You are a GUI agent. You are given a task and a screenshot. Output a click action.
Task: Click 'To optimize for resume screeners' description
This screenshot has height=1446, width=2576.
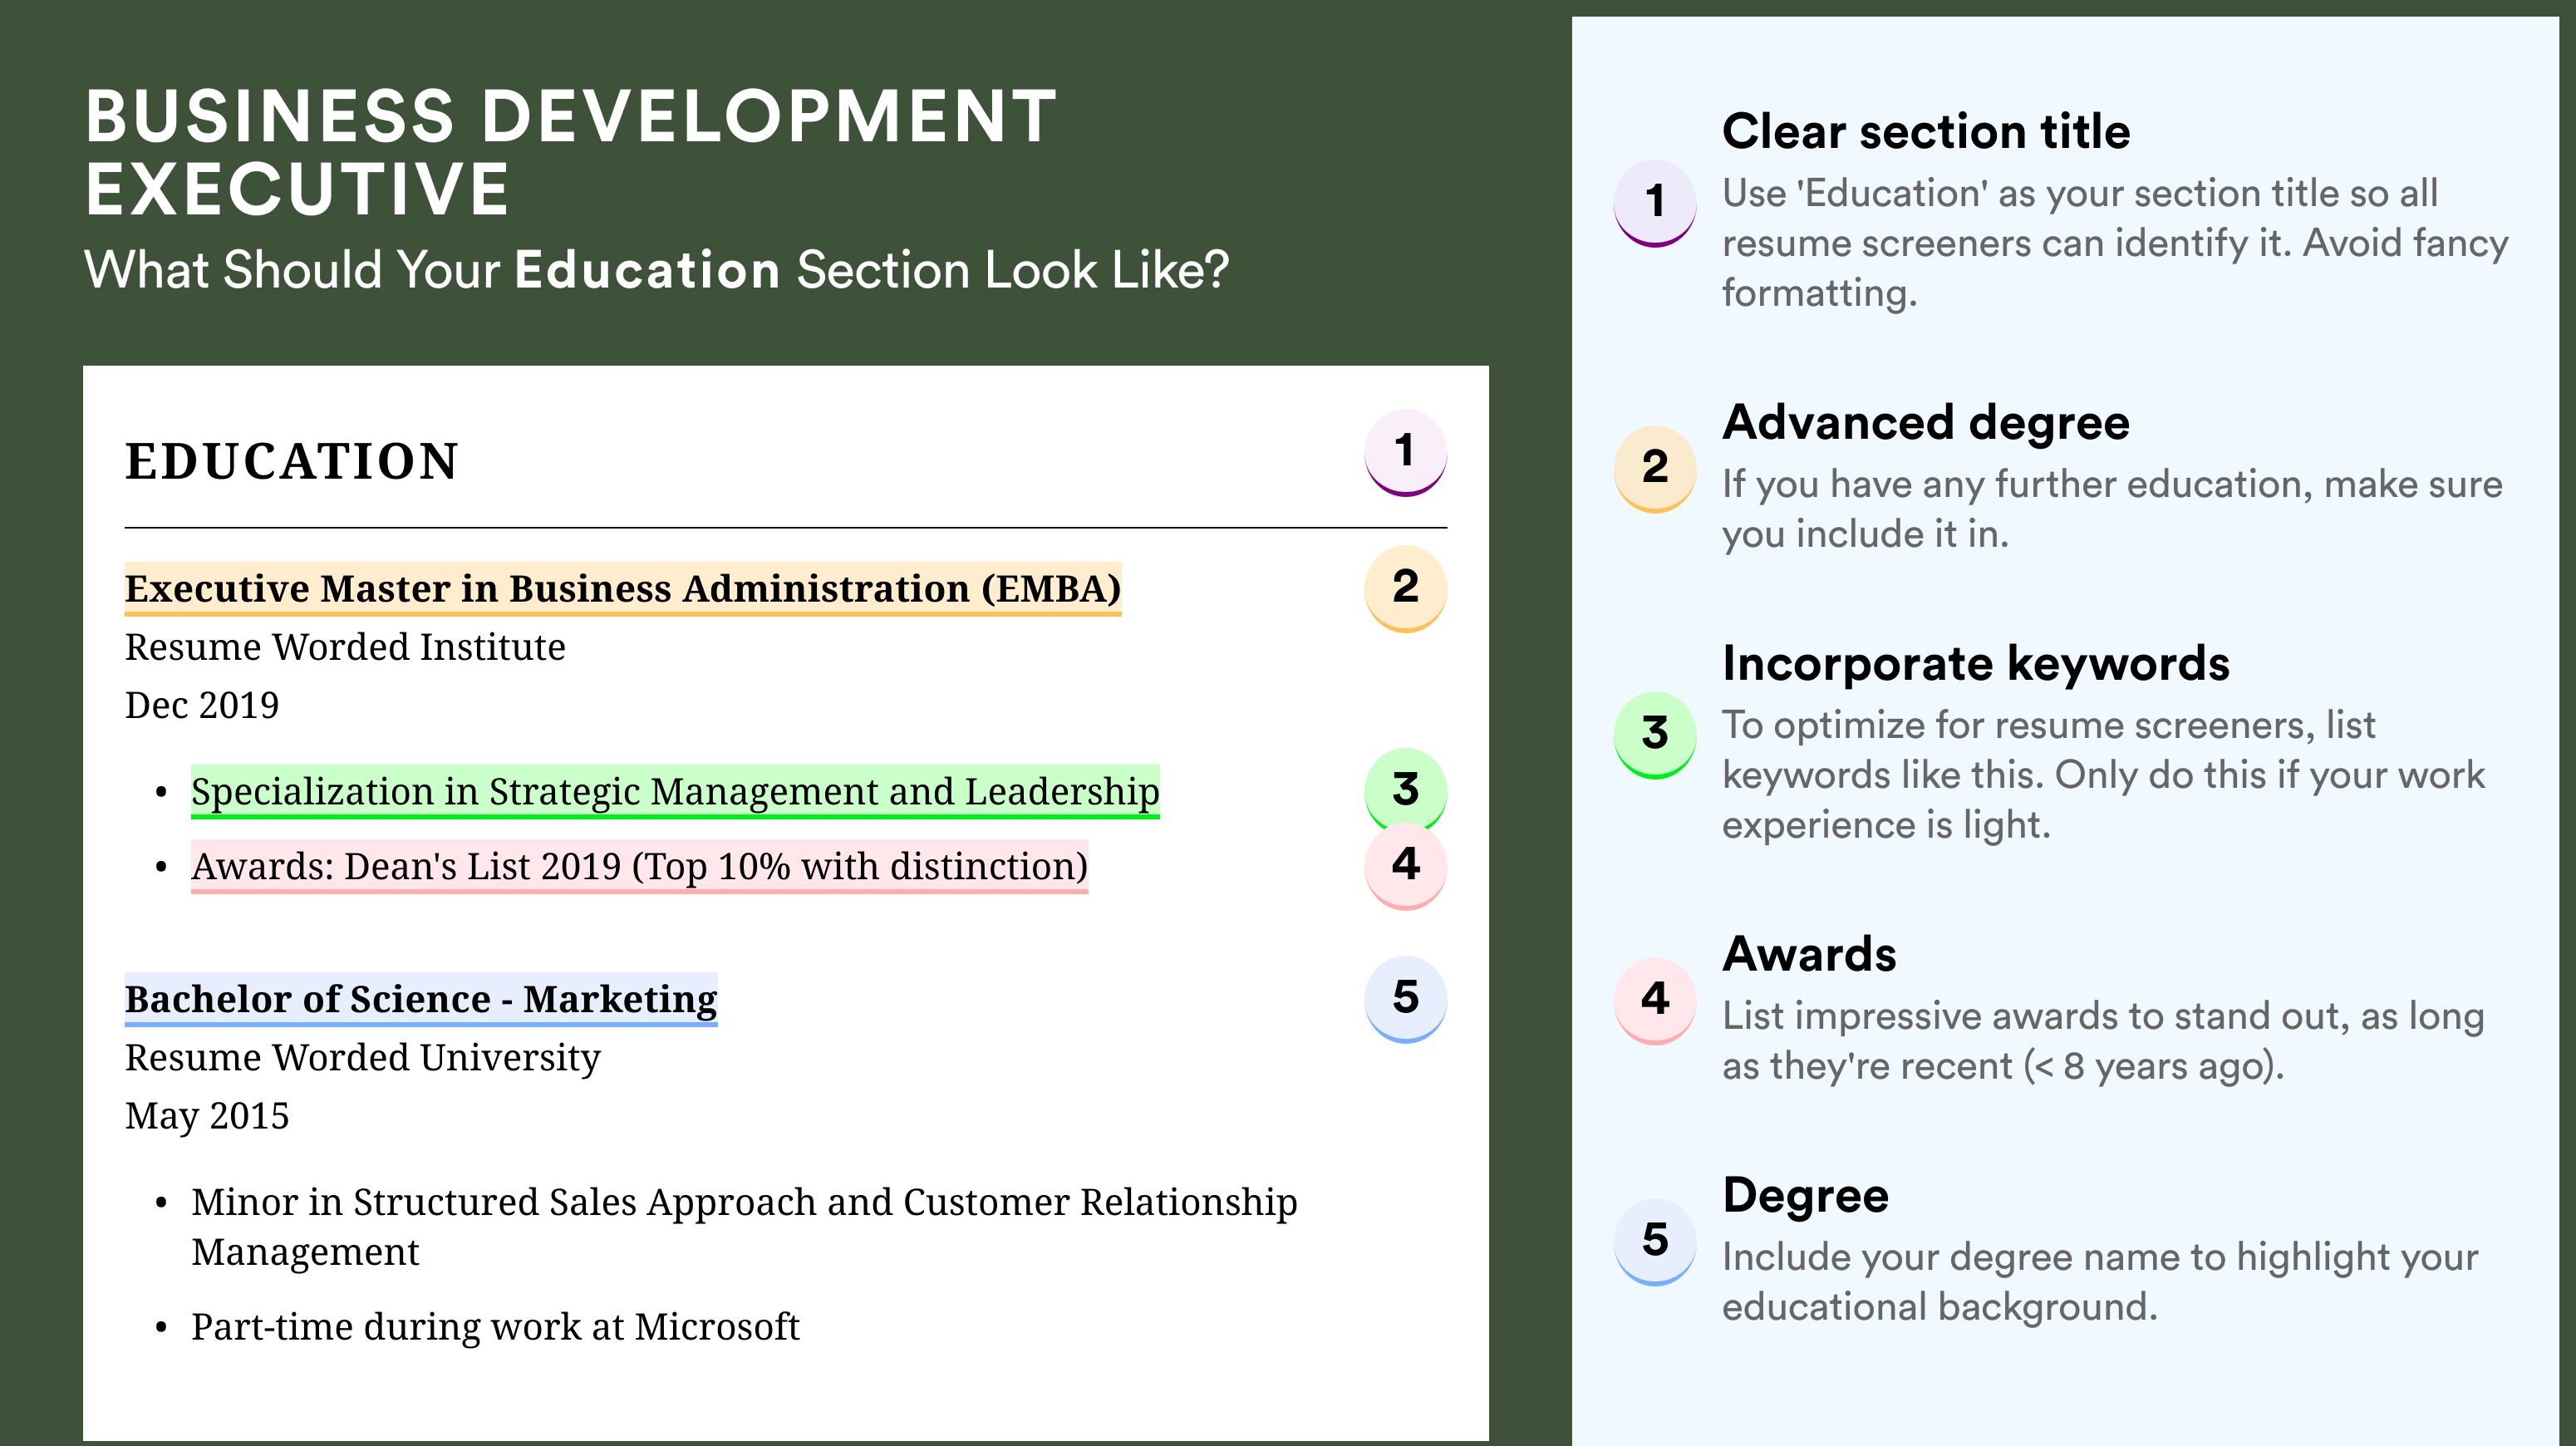point(2103,775)
